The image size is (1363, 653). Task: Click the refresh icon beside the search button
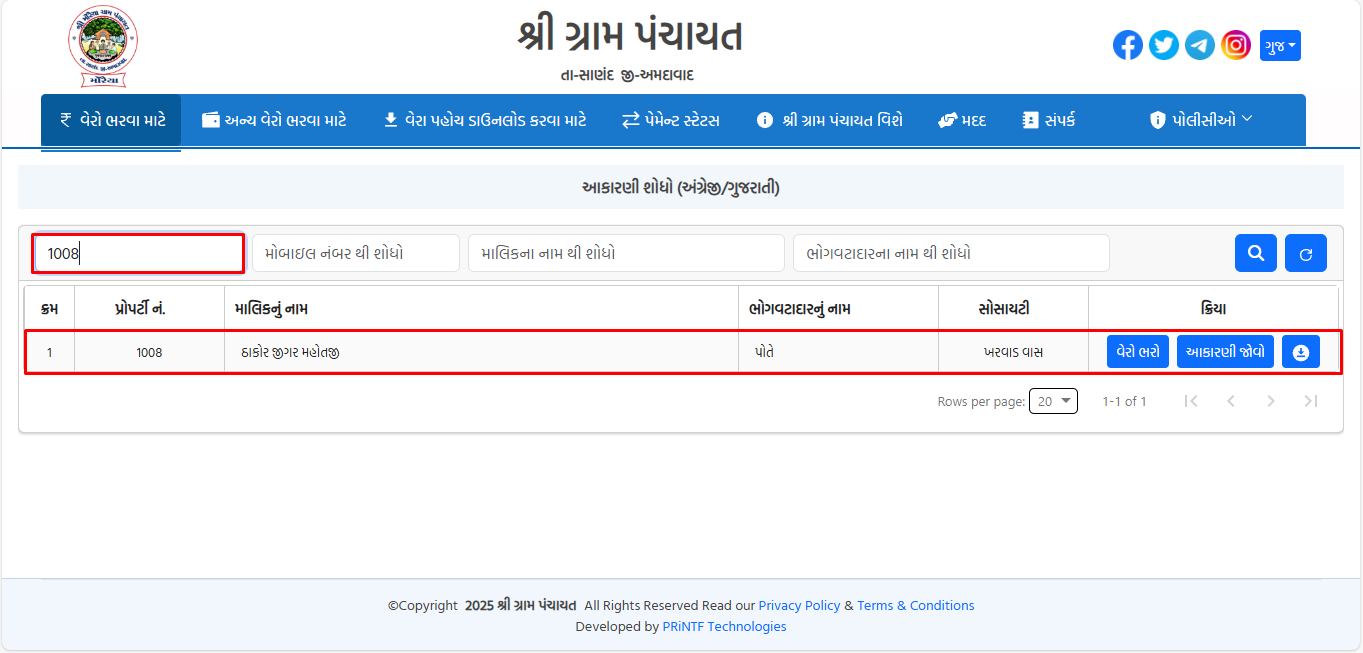[1305, 252]
